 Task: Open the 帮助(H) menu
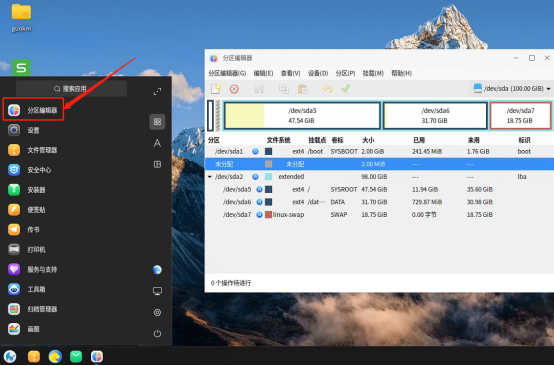(x=401, y=73)
